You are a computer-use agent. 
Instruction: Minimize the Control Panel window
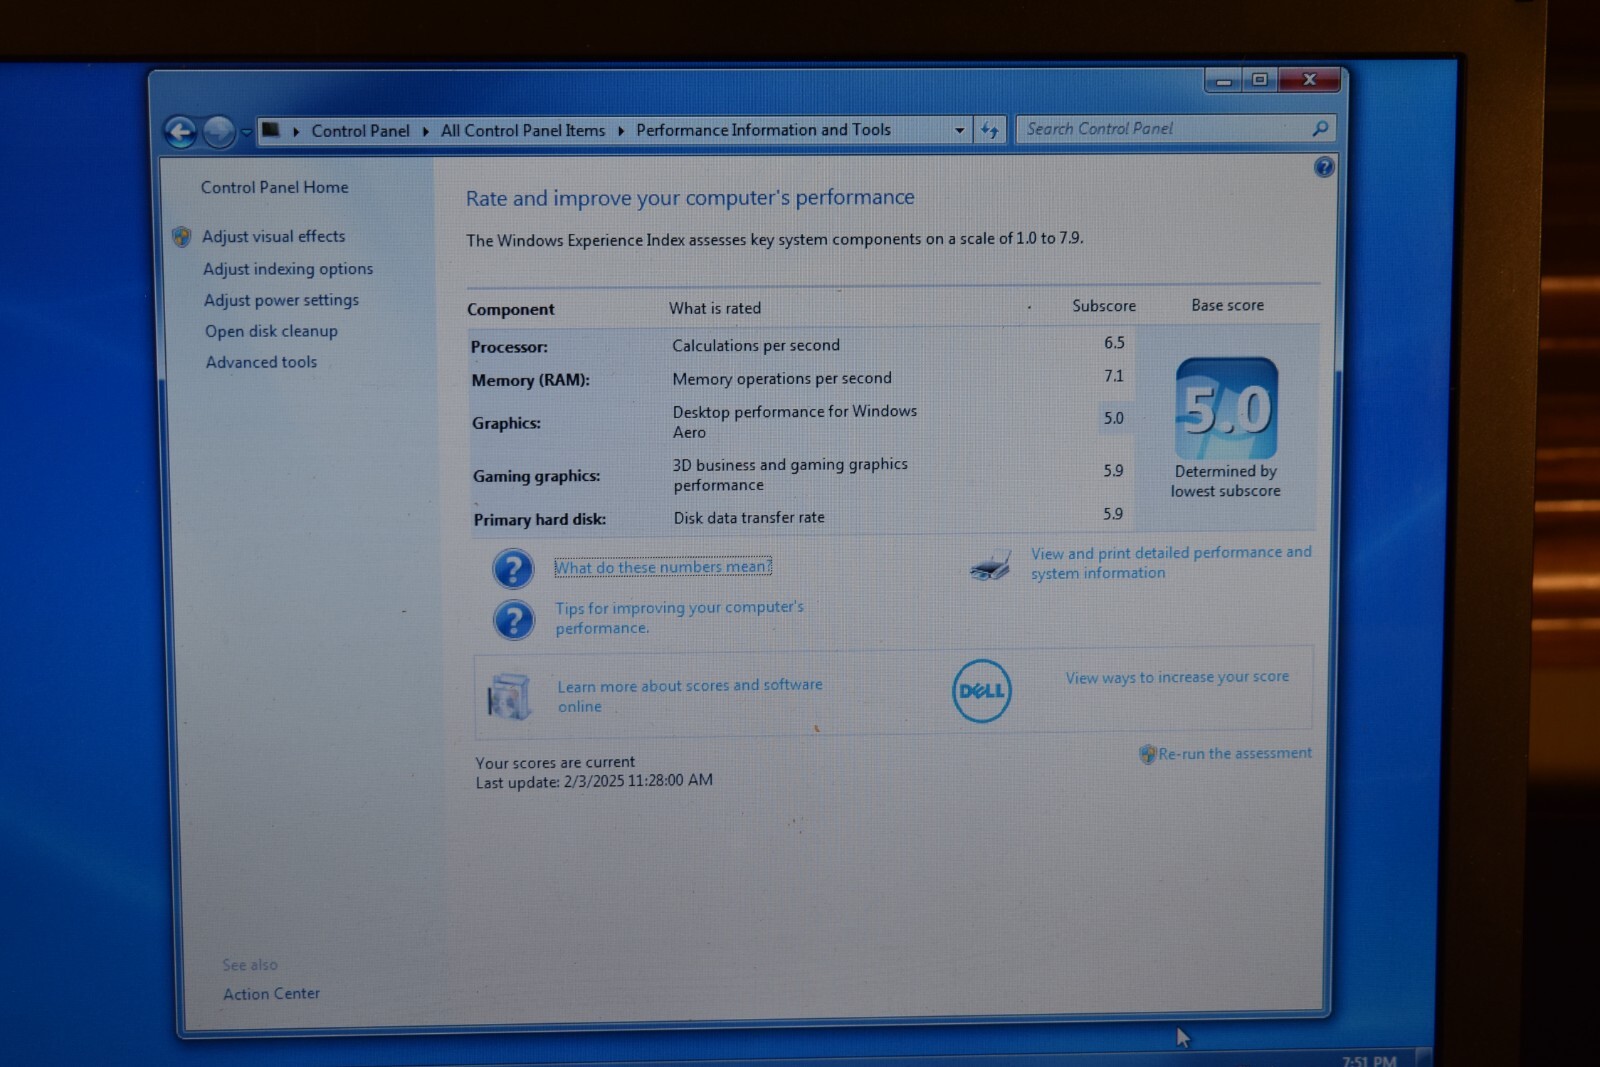(1223, 80)
